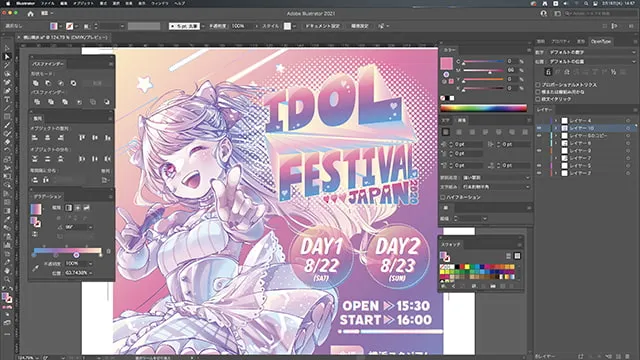Select the Direct Selection arrow tool

tap(7, 57)
